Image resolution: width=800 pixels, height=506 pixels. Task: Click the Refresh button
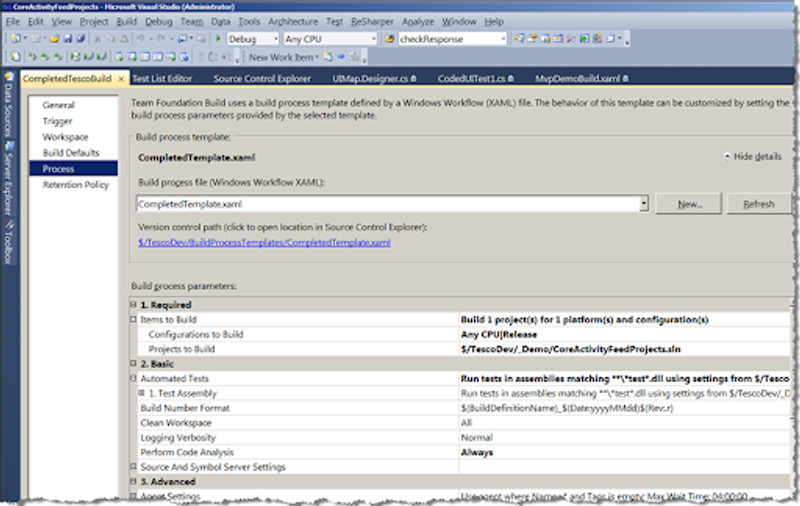pos(759,204)
